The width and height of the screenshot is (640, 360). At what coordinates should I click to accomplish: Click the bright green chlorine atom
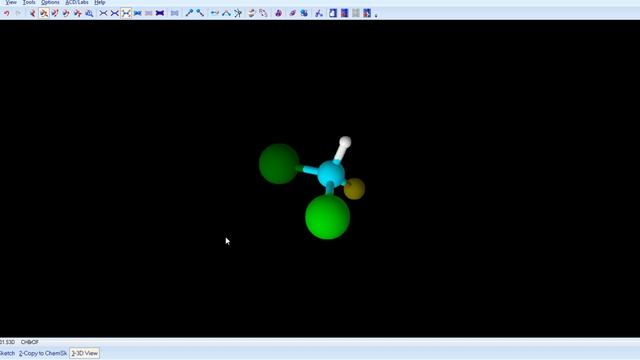point(327,217)
